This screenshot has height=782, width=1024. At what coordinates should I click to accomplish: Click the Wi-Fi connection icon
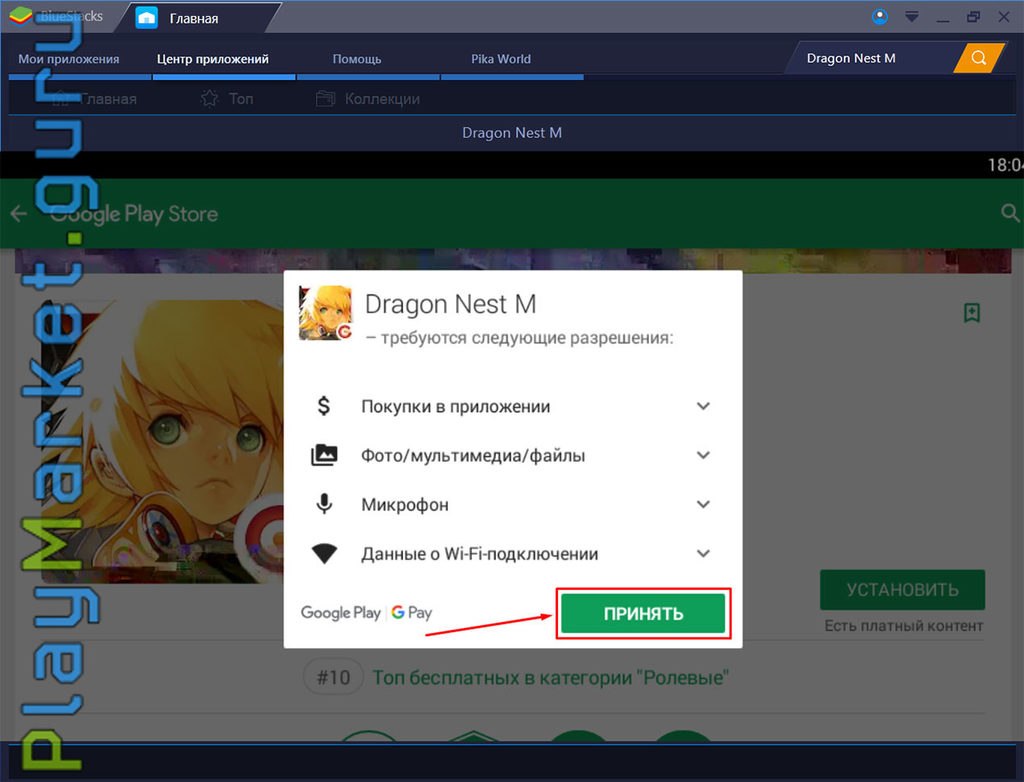[324, 554]
